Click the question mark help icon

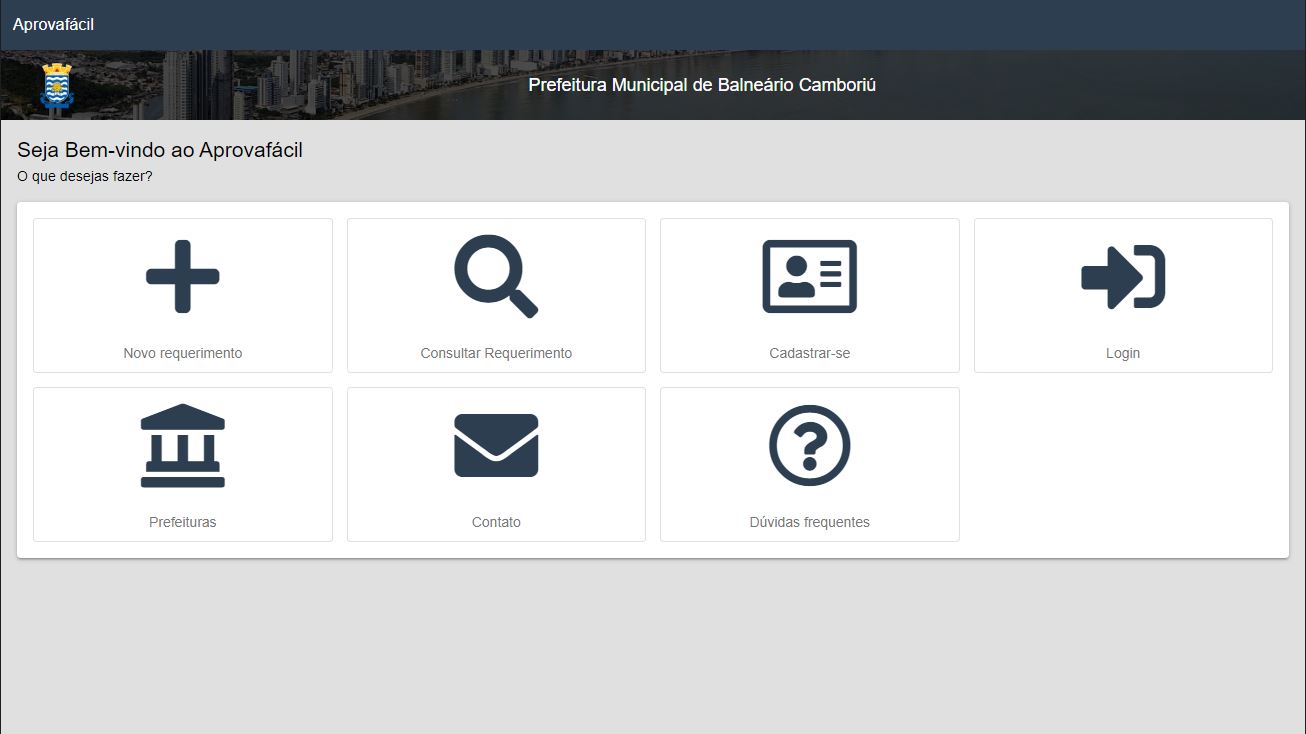[810, 446]
